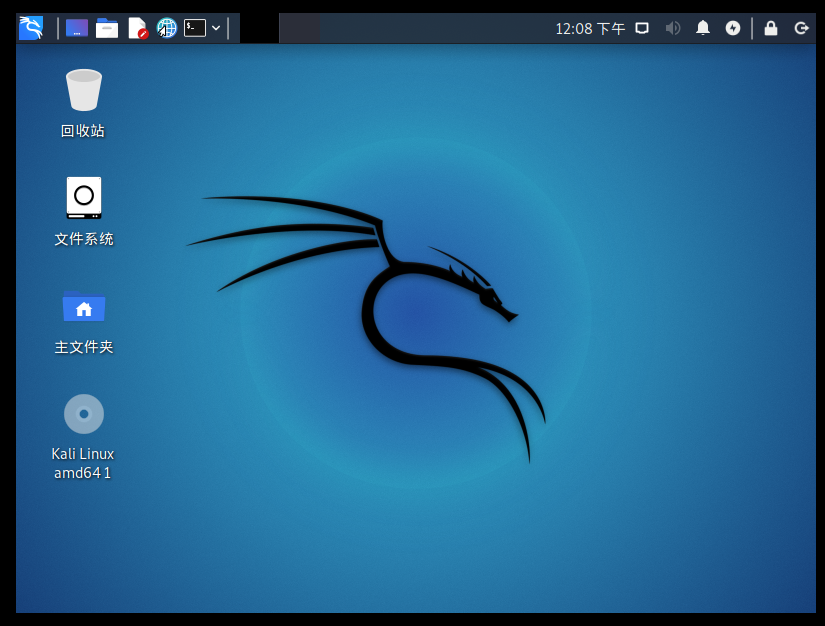Open the file manager from panel
The height and width of the screenshot is (626, 825).
click(x=107, y=28)
